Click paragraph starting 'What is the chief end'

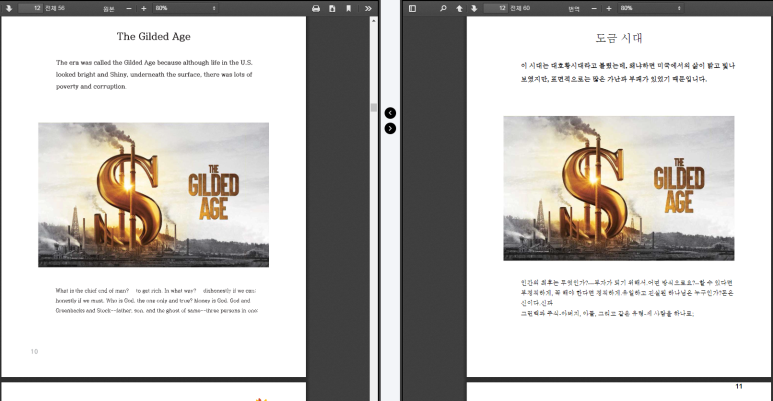tap(156, 301)
